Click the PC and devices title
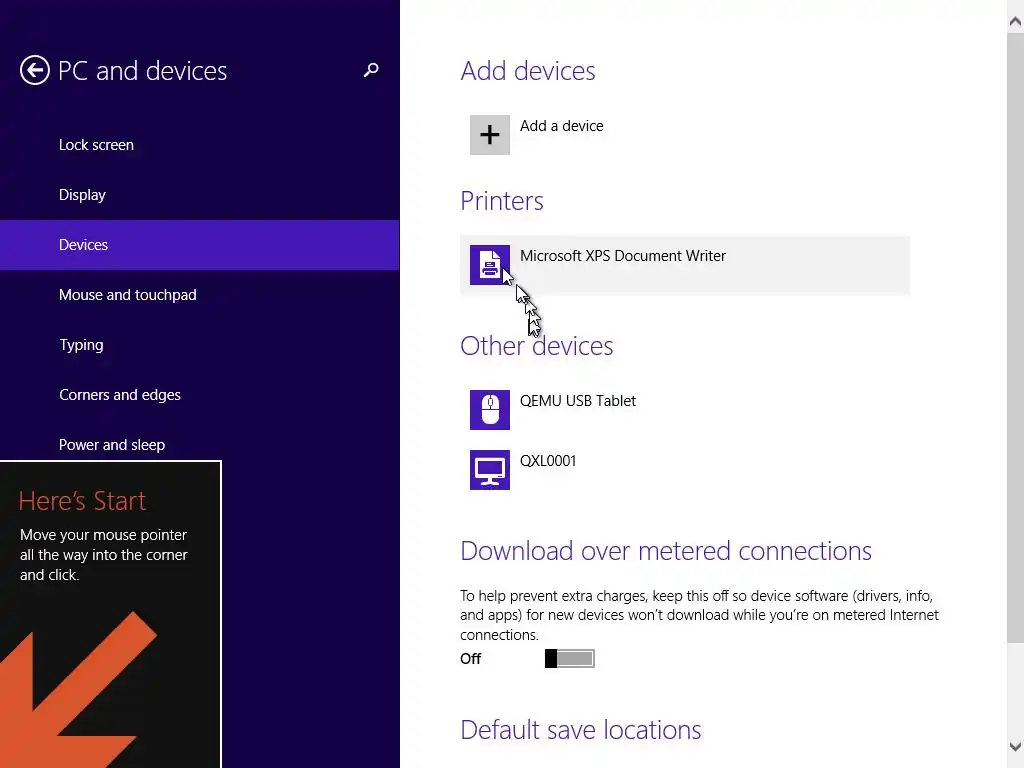Screen dimensions: 1024x768 point(142,71)
